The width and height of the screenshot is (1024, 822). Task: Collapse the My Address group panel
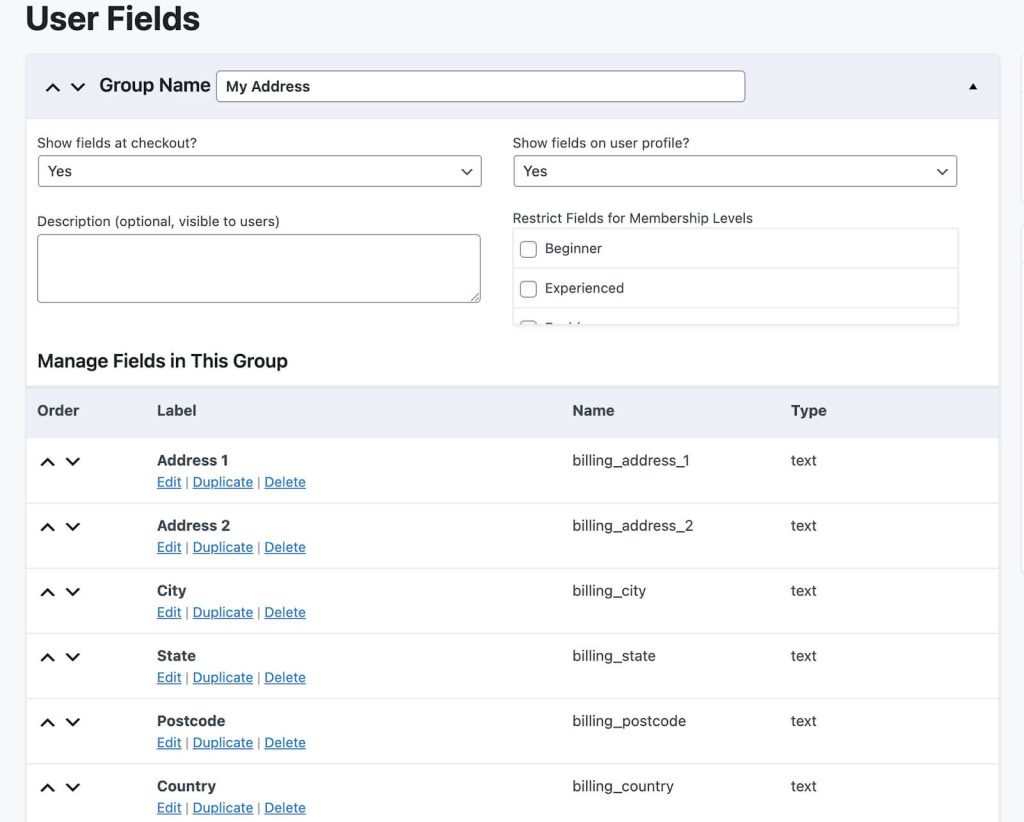coord(972,87)
